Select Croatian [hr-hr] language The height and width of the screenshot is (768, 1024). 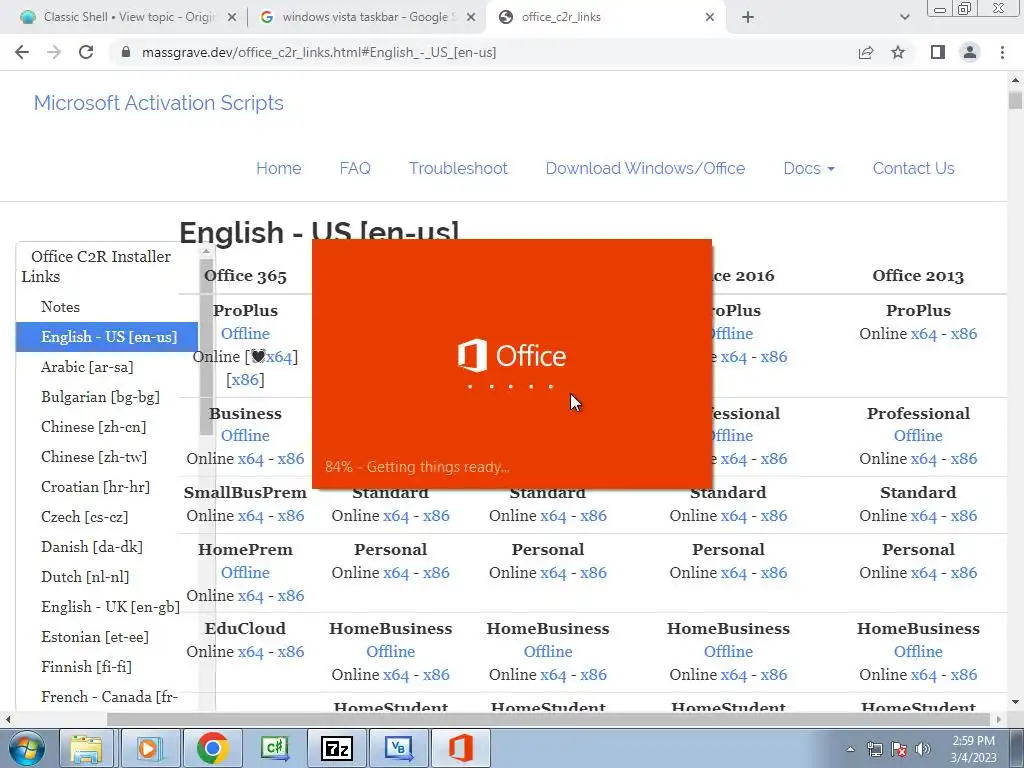pos(95,487)
